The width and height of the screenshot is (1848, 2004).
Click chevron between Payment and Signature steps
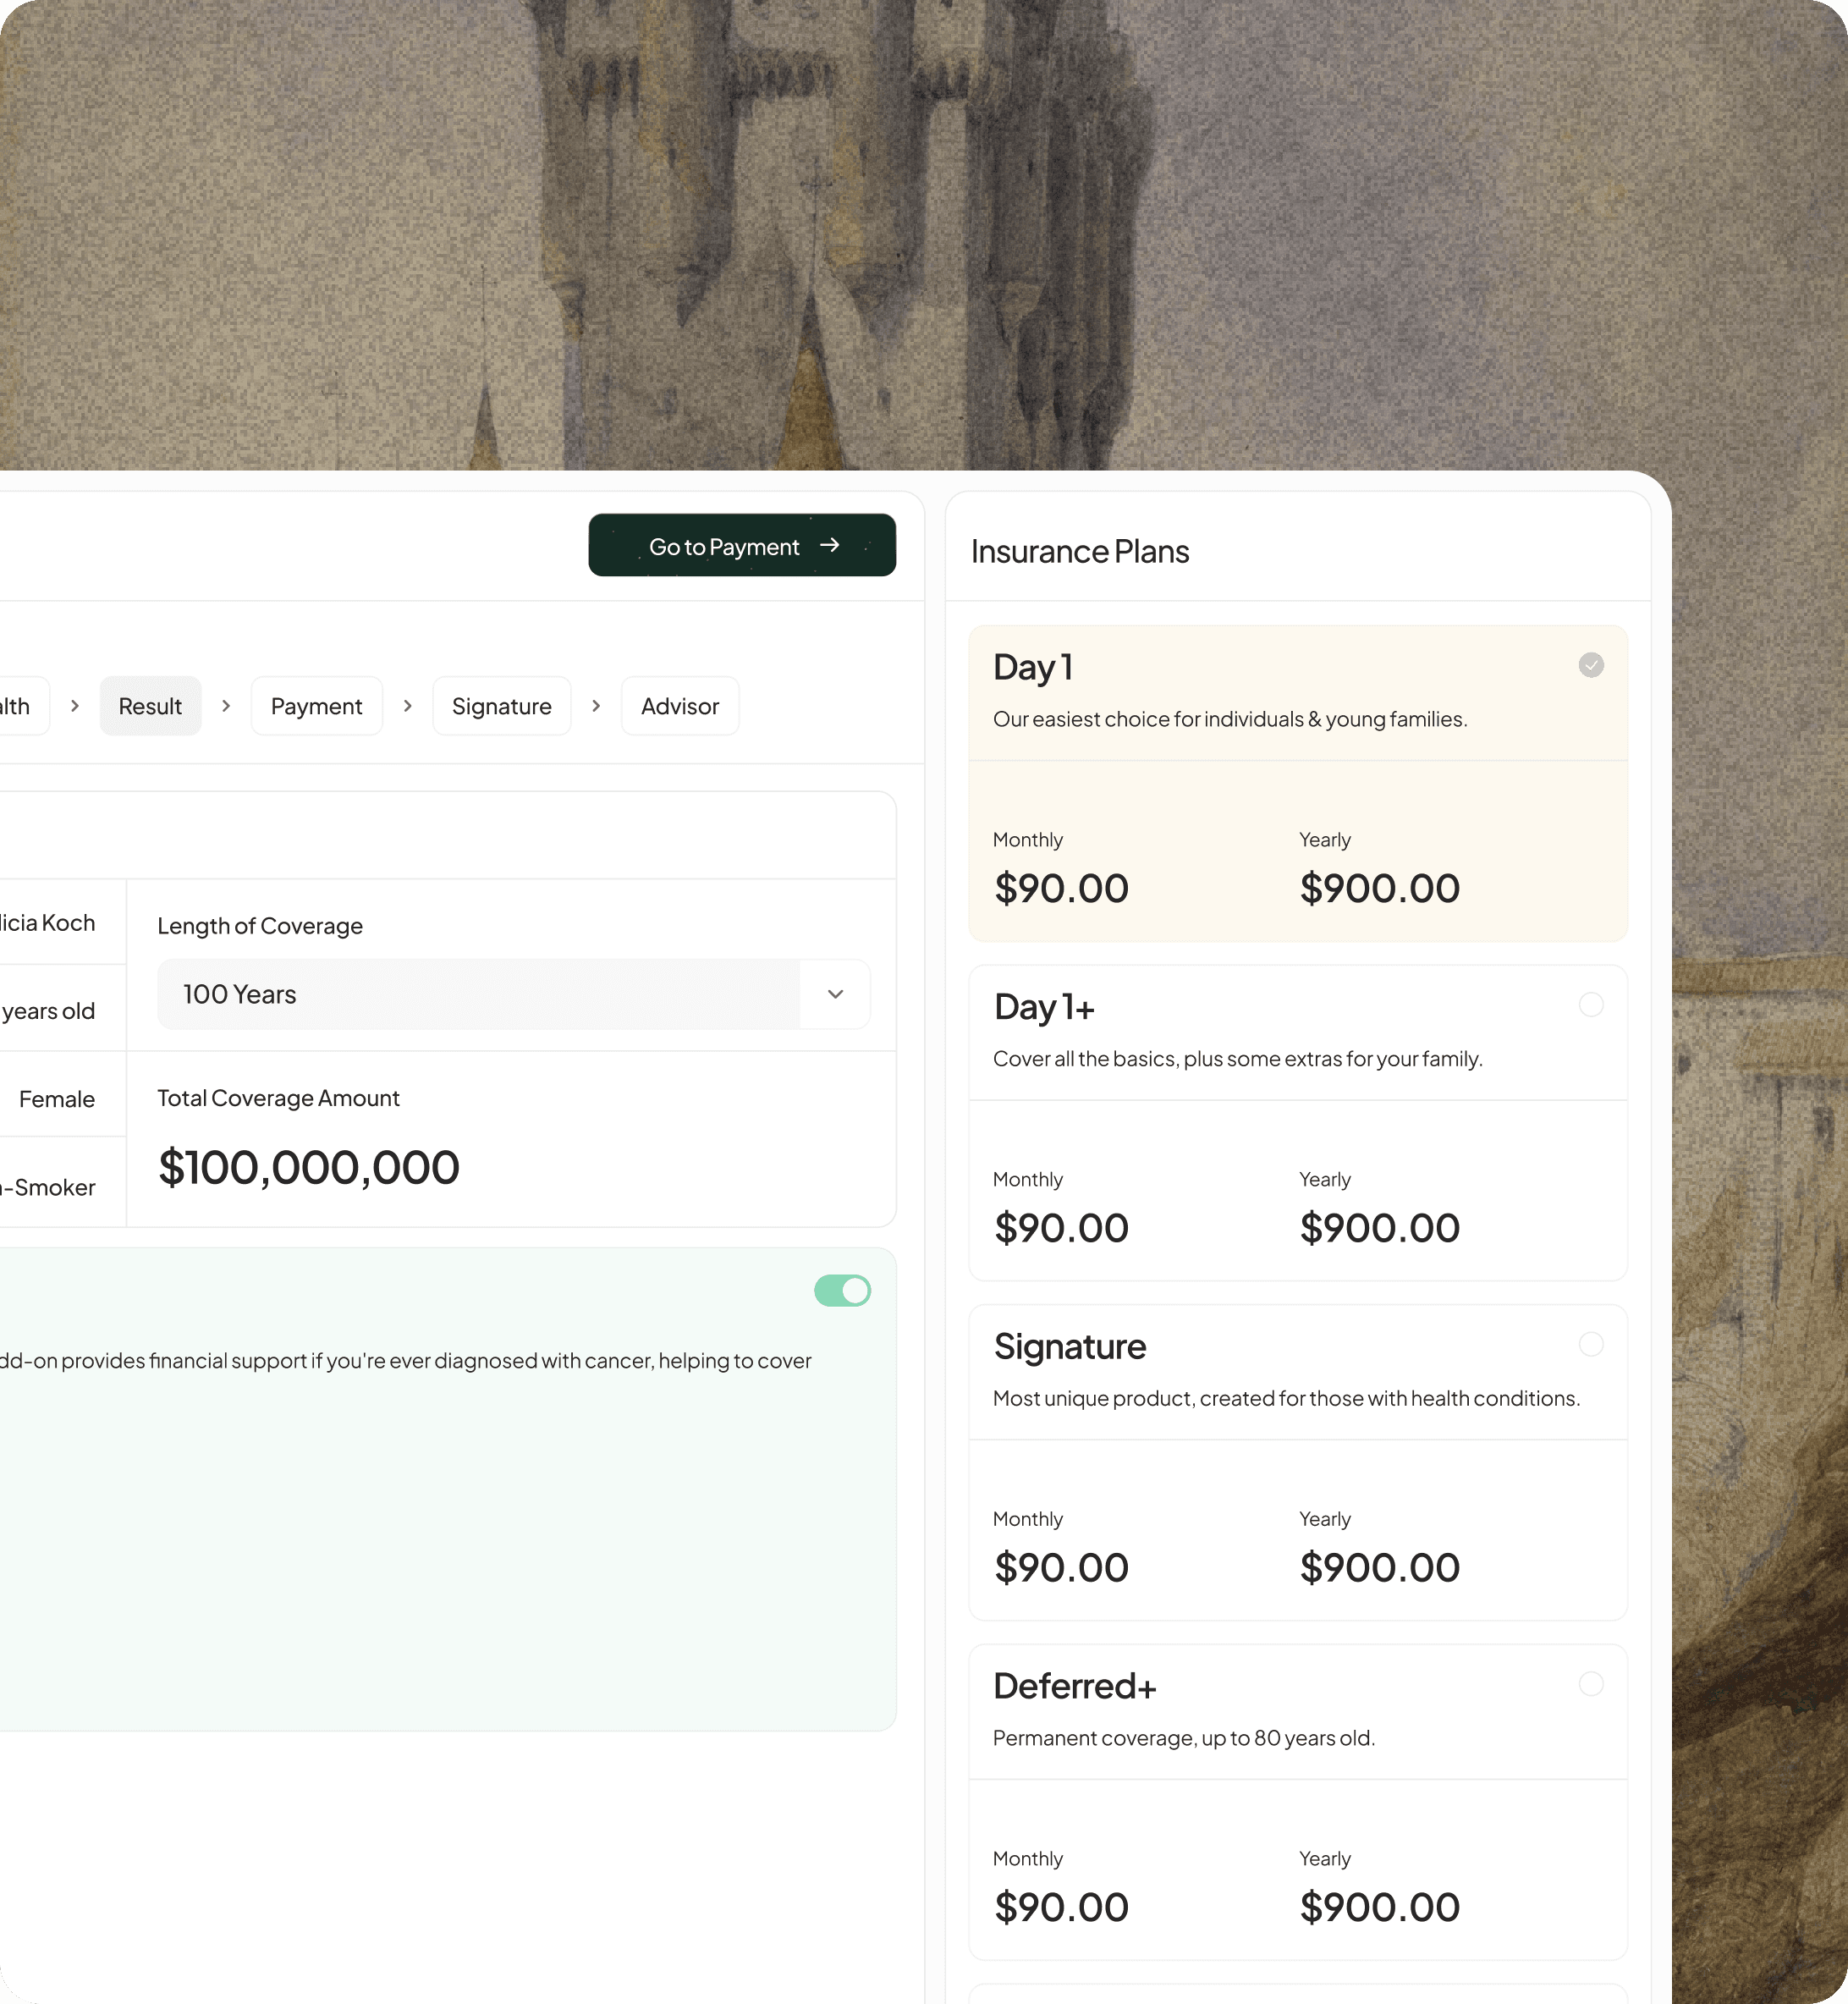(x=407, y=706)
